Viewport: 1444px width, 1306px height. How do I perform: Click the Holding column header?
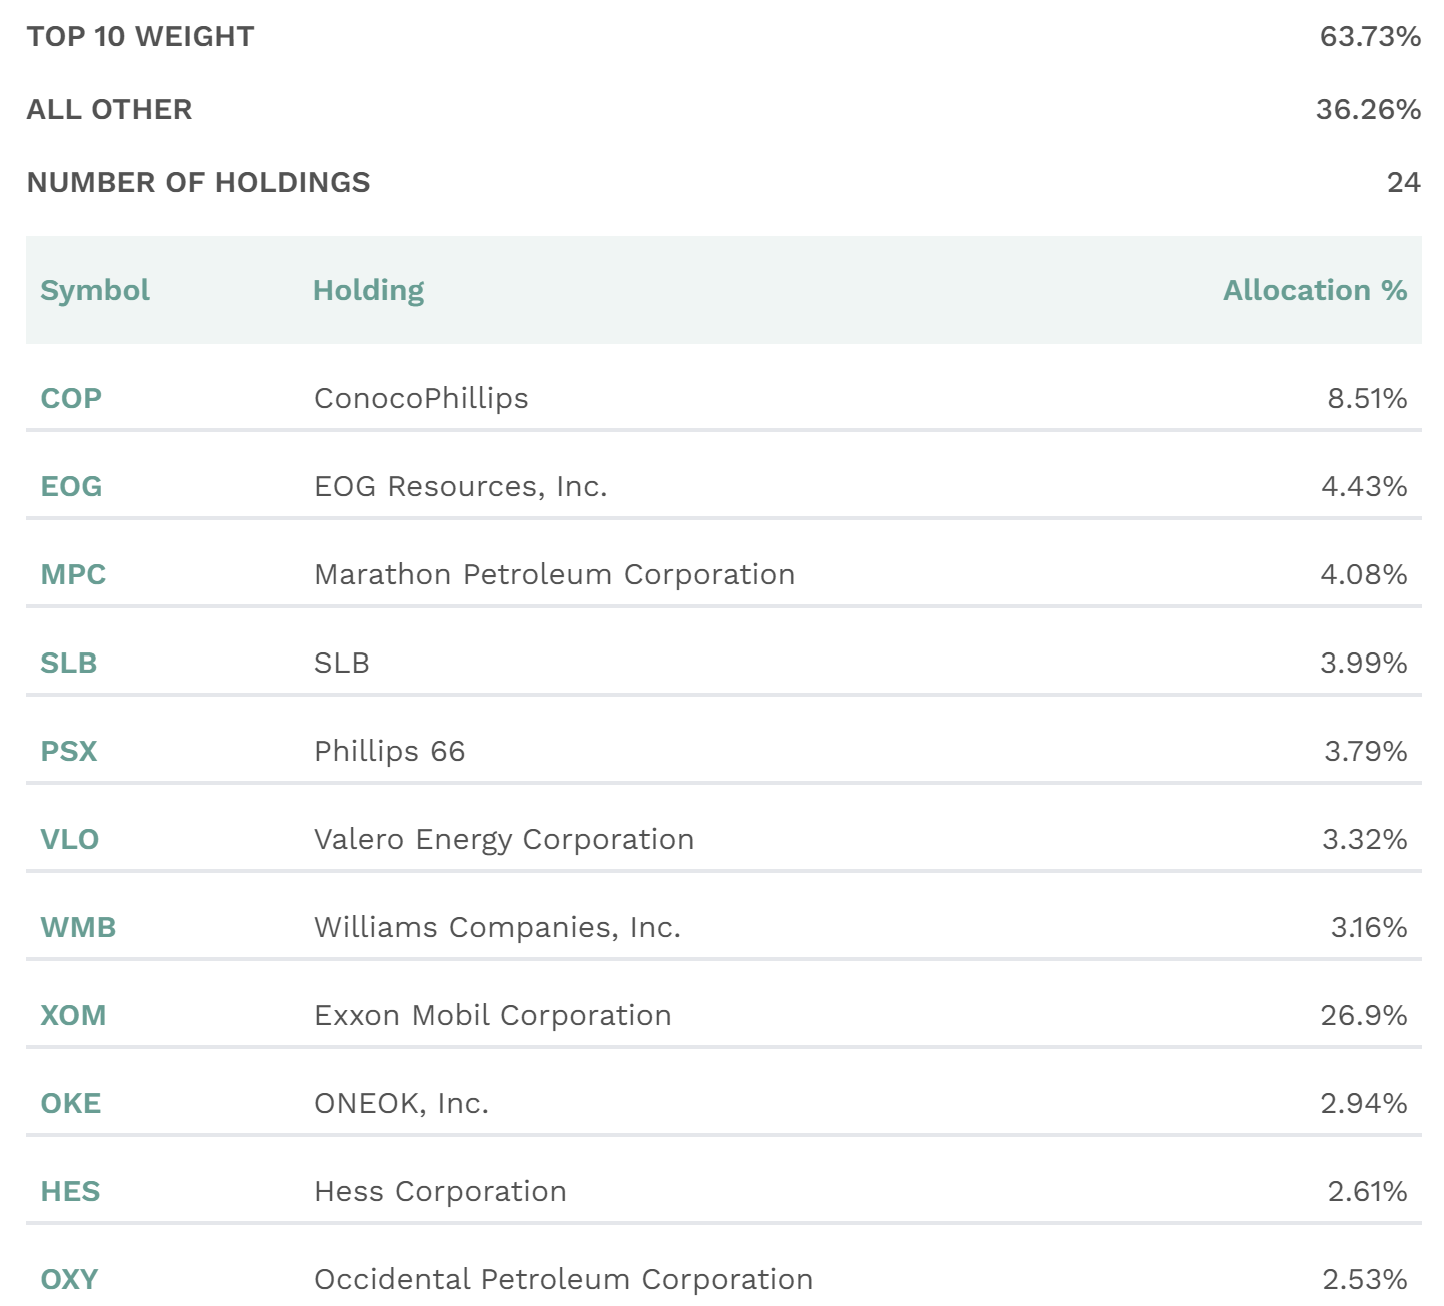coord(369,290)
